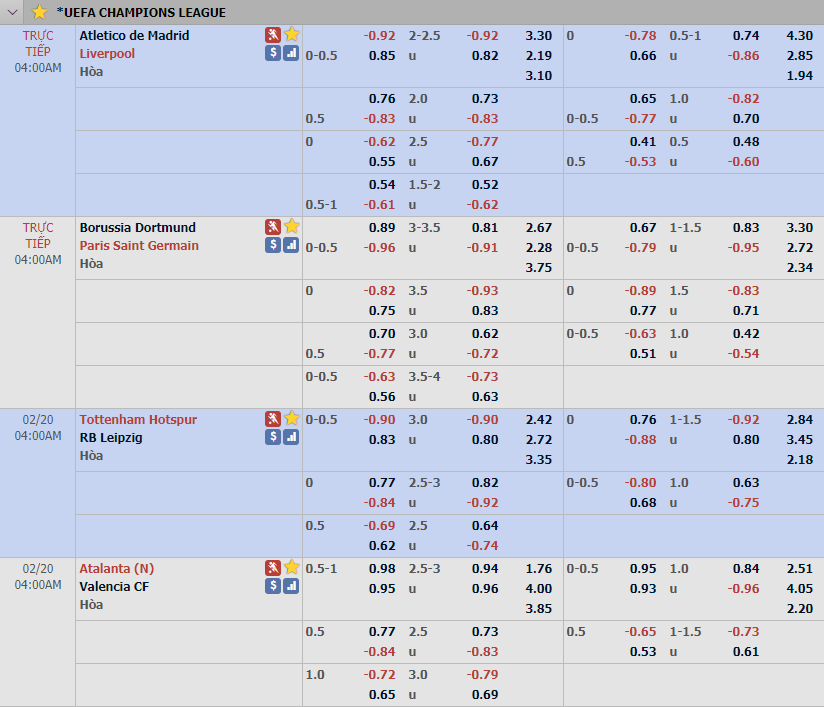Pick the first-half draw odds 1.94
Viewport: 824px width, 707px height.
pos(799,76)
